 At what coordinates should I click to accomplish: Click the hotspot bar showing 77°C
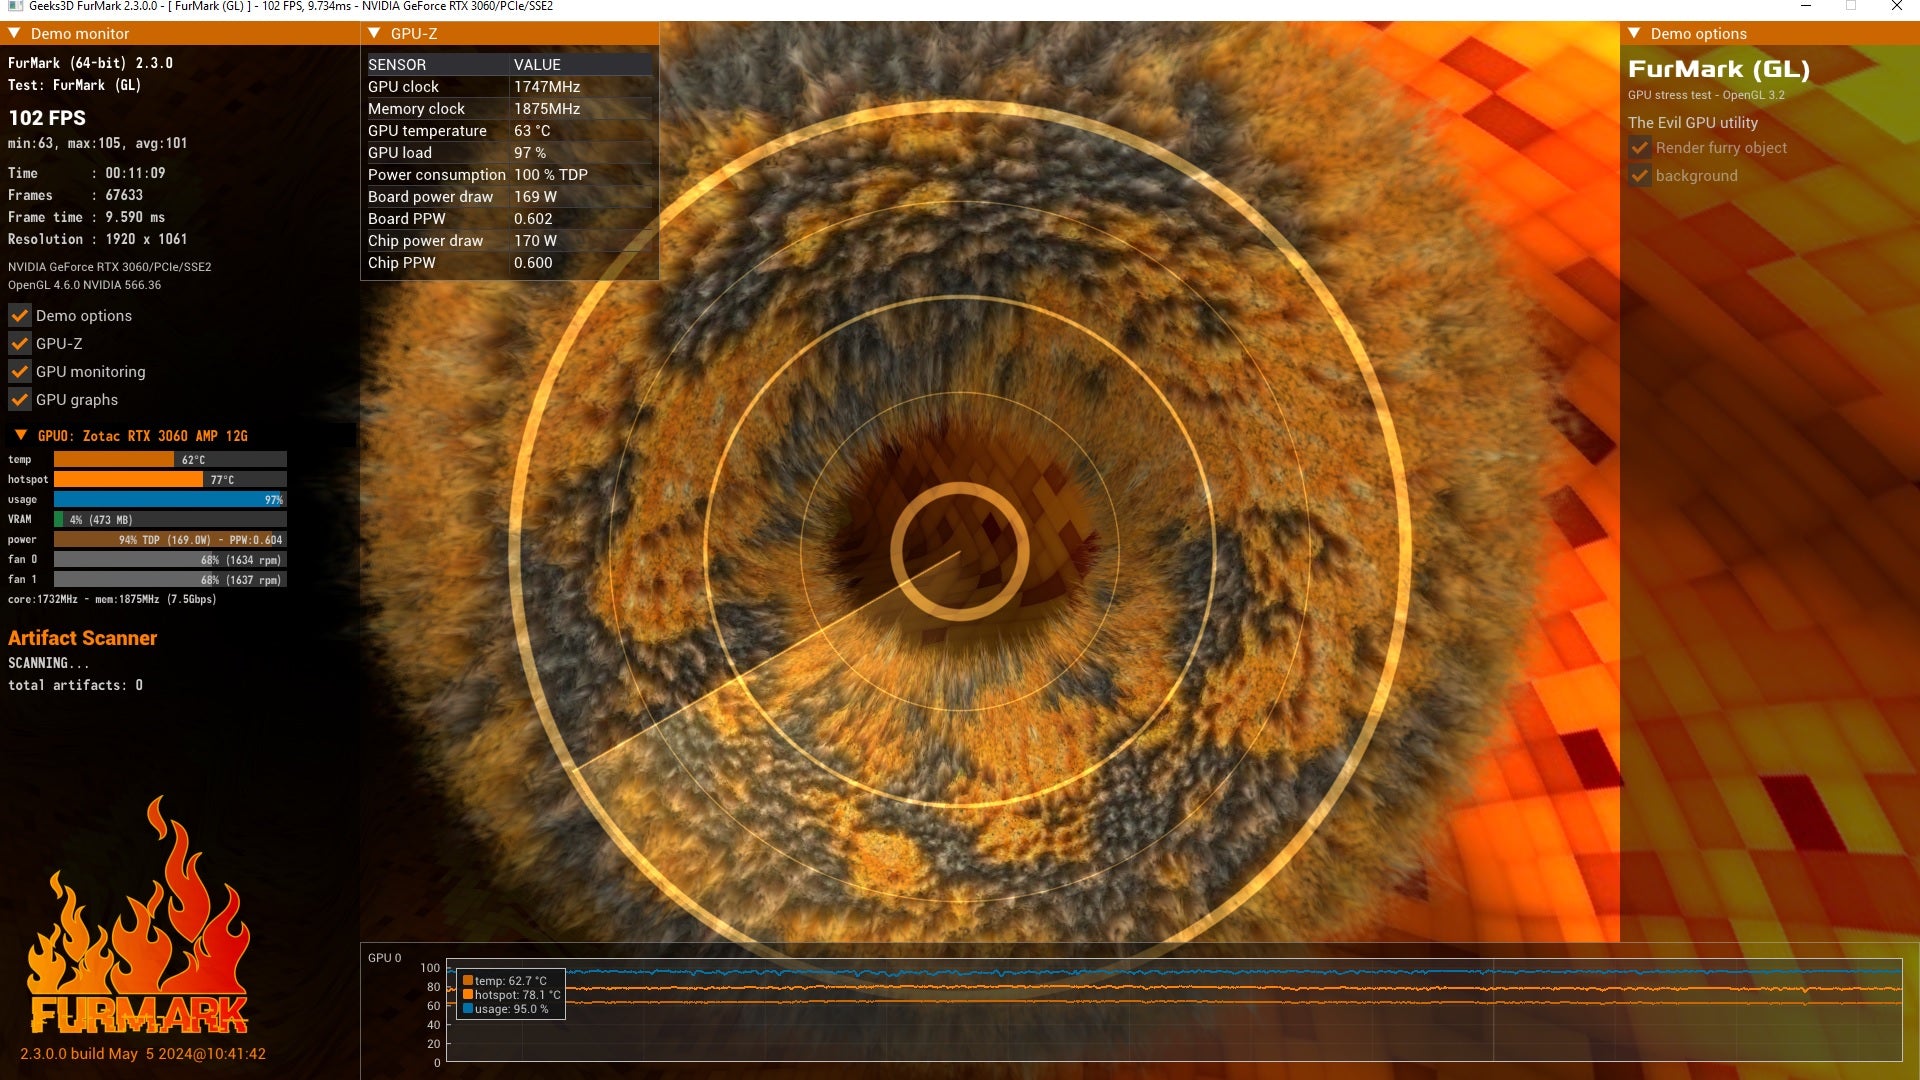[170, 480]
